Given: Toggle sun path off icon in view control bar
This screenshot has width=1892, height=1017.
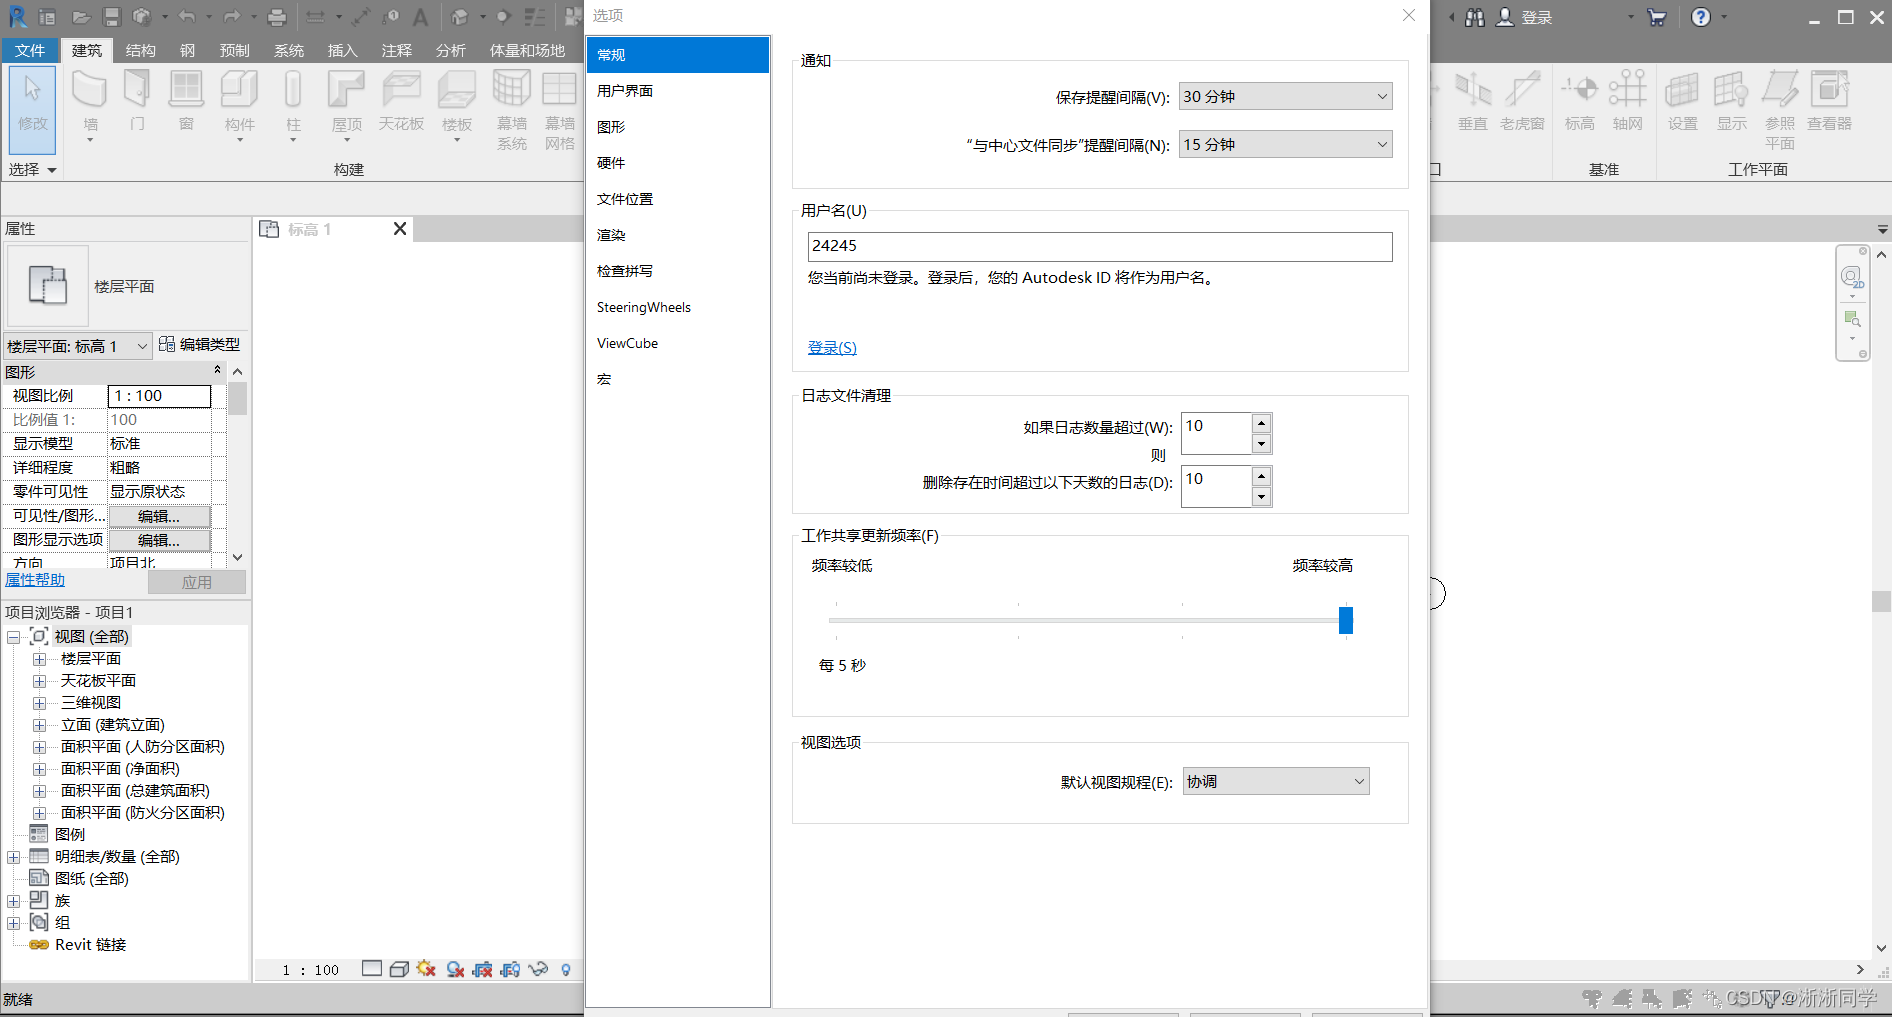Looking at the screenshot, I should tap(426, 969).
